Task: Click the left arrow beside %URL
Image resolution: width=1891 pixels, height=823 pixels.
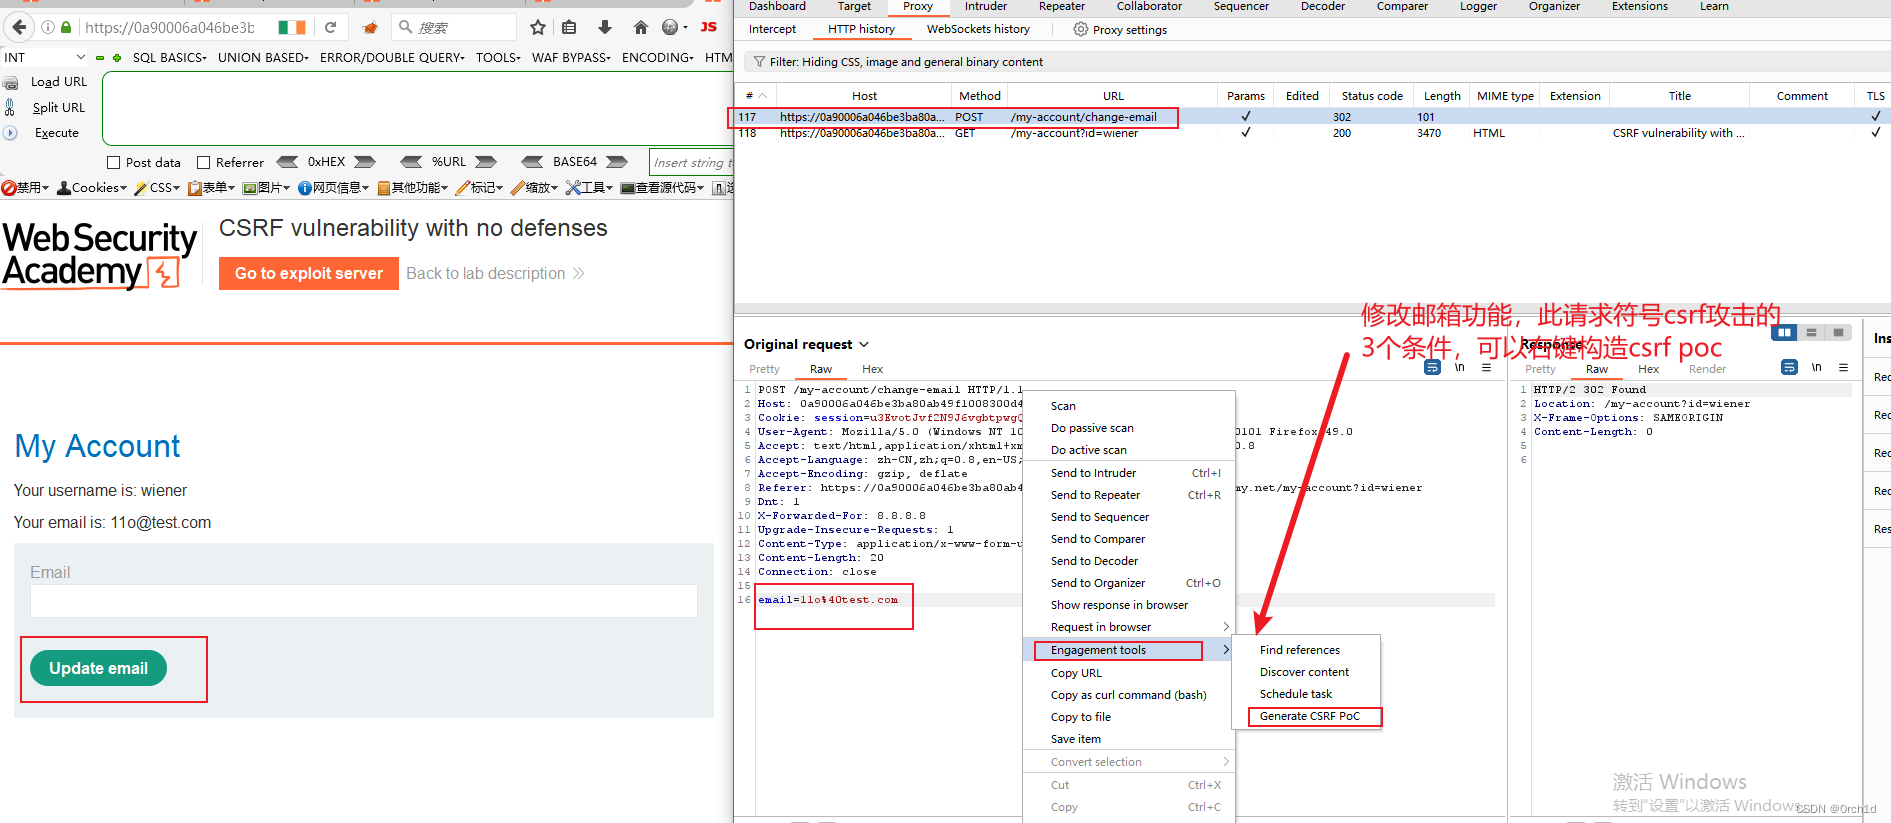Action: 411,162
